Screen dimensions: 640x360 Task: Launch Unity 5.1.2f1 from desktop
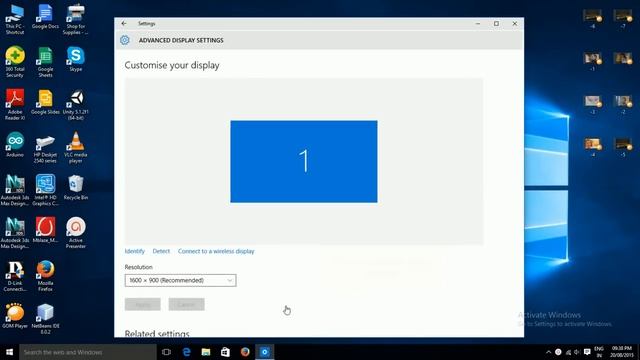[76, 105]
